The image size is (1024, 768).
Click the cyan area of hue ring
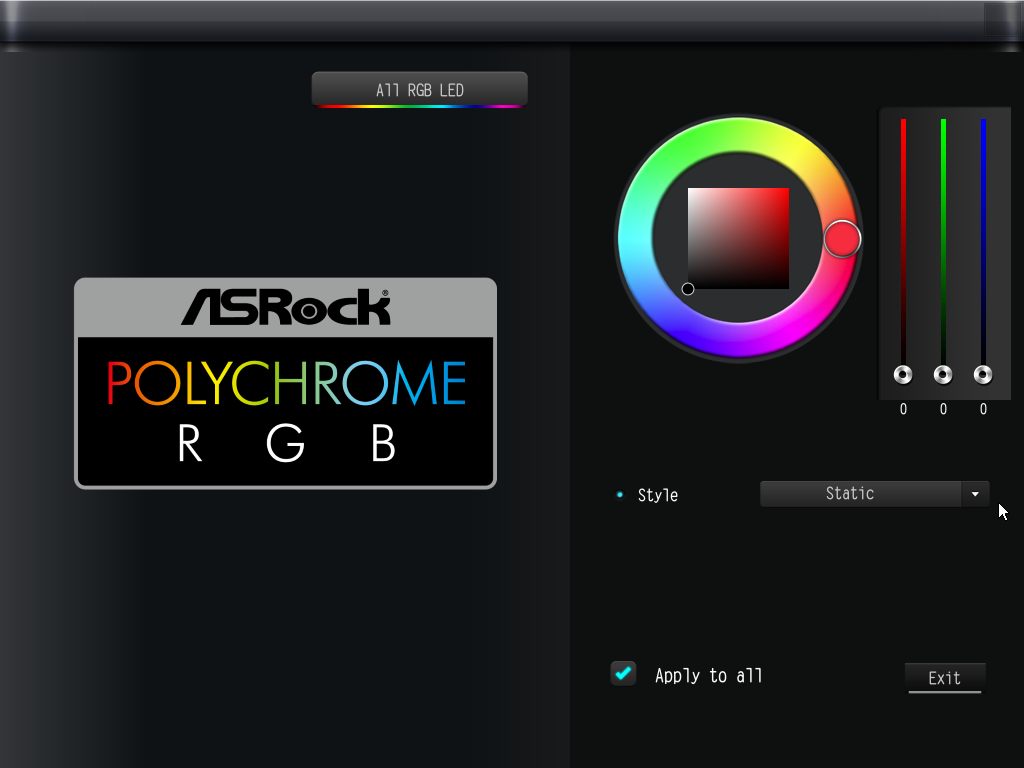click(635, 238)
